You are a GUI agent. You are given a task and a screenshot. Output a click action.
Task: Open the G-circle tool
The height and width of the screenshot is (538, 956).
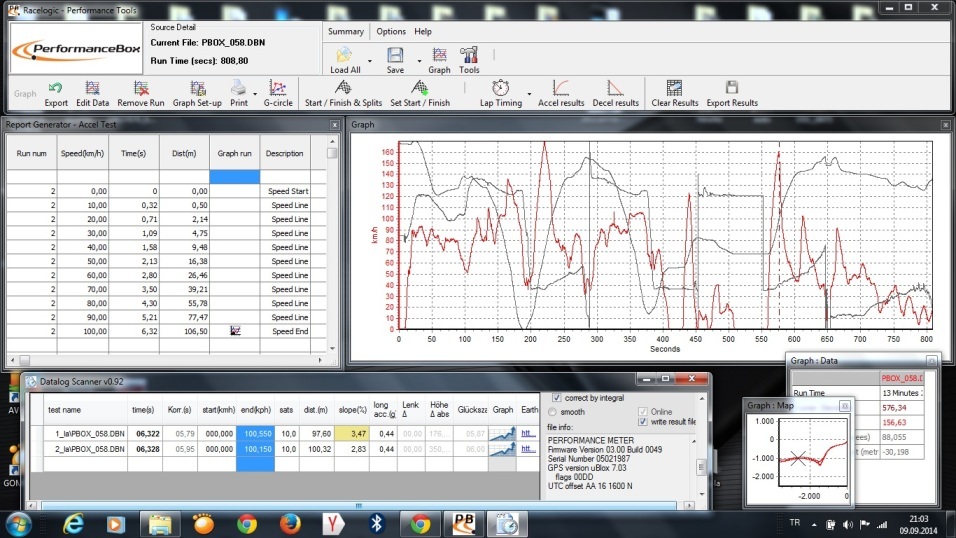tap(277, 89)
